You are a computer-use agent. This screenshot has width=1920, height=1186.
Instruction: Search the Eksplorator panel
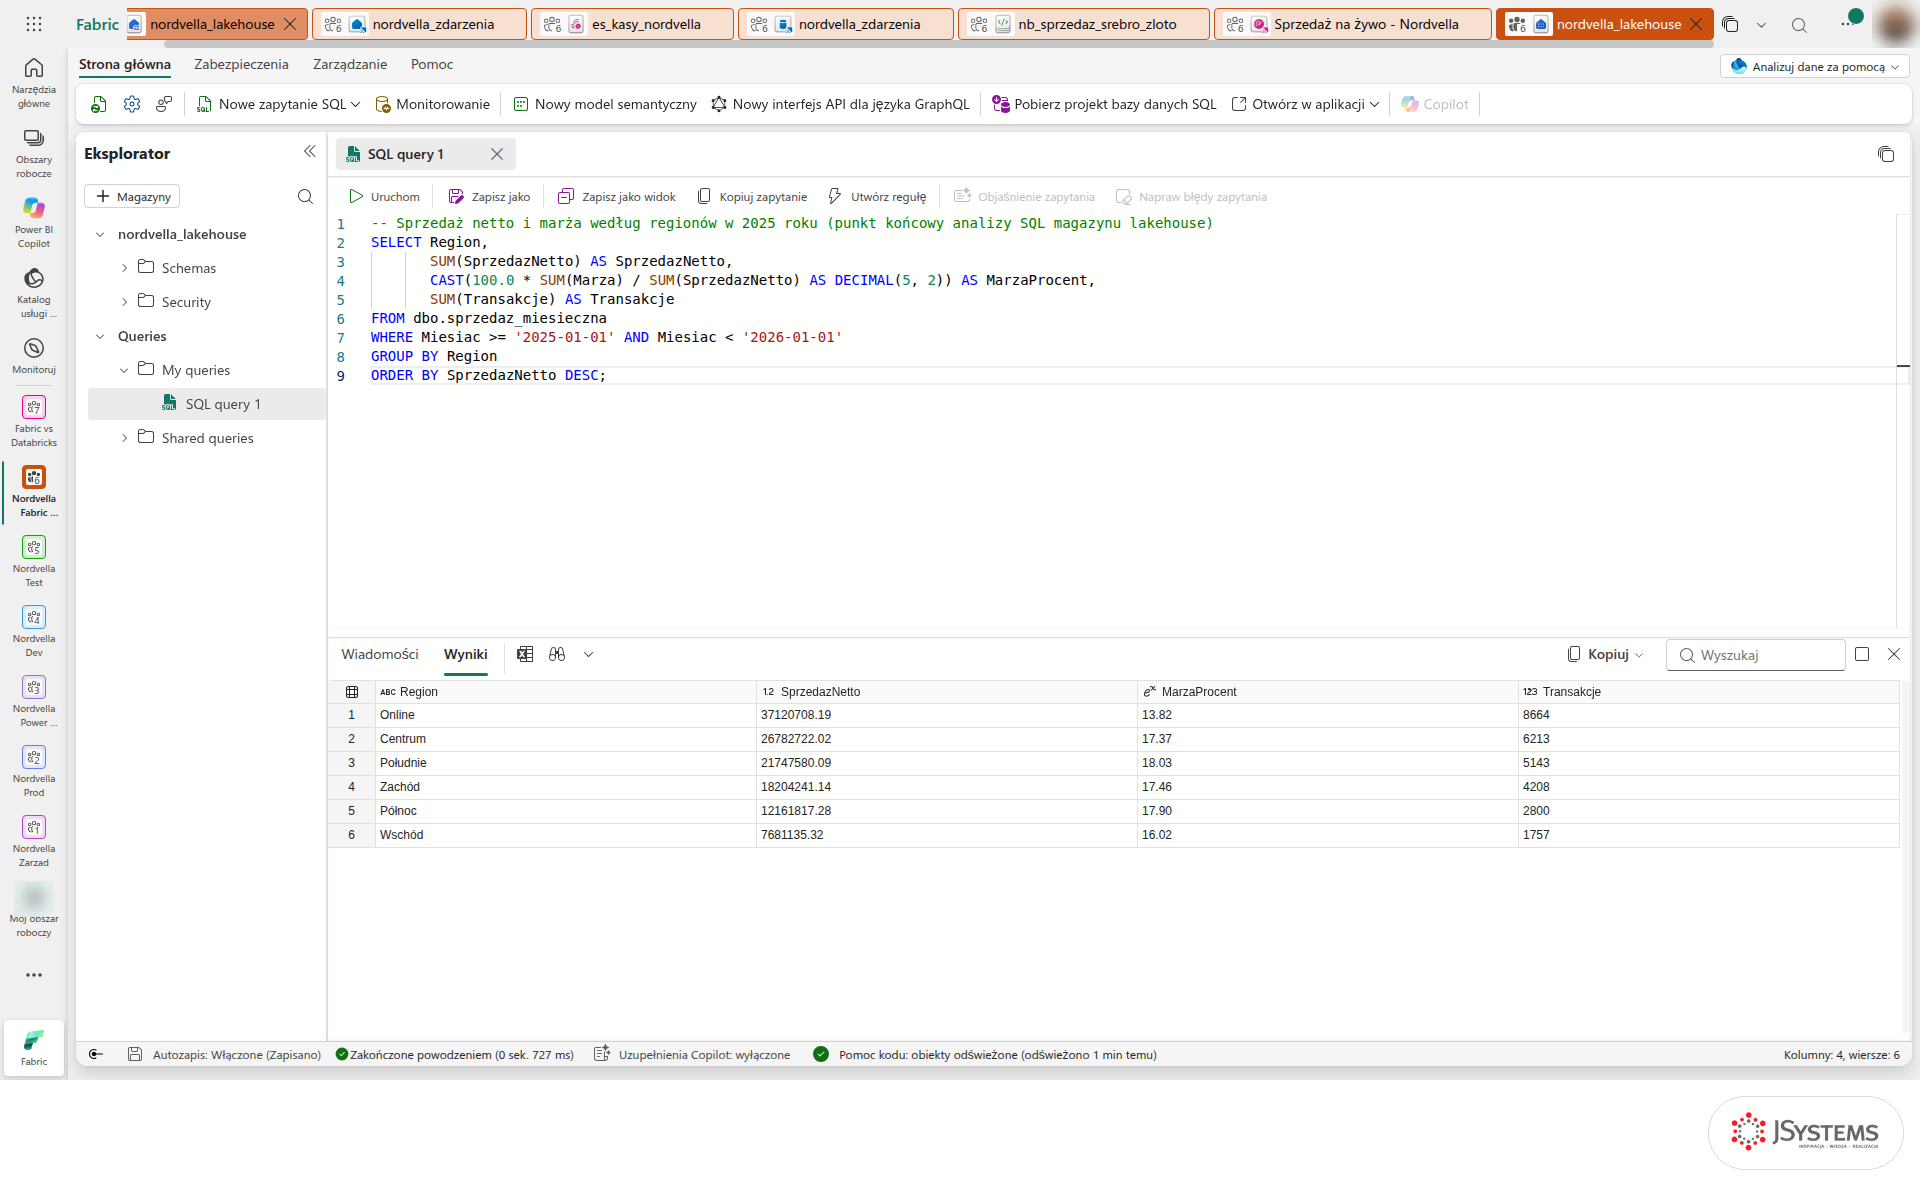click(x=305, y=197)
